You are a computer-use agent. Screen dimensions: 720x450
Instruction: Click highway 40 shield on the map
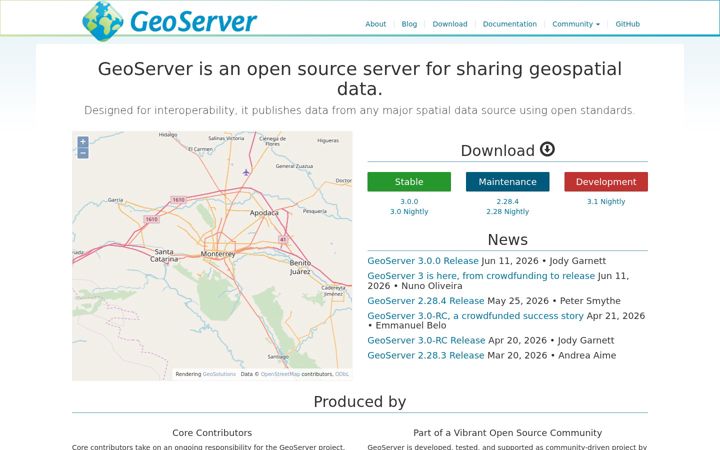283,239
